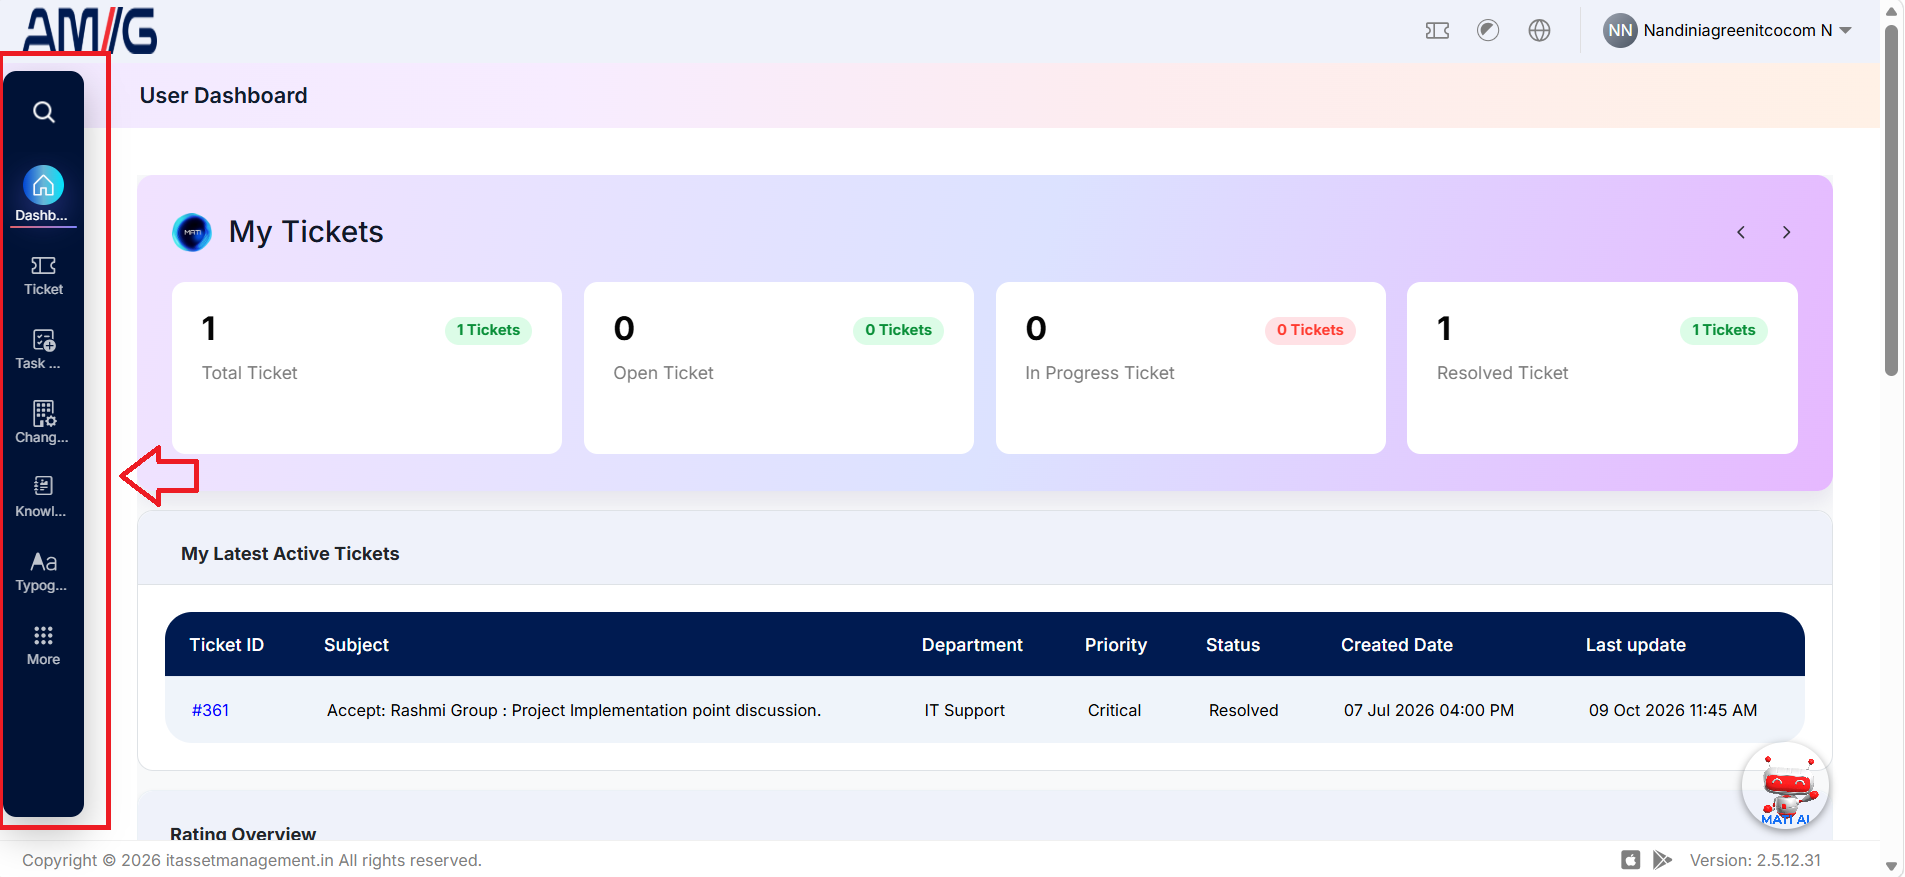Open the sidebar search icon

(x=43, y=112)
